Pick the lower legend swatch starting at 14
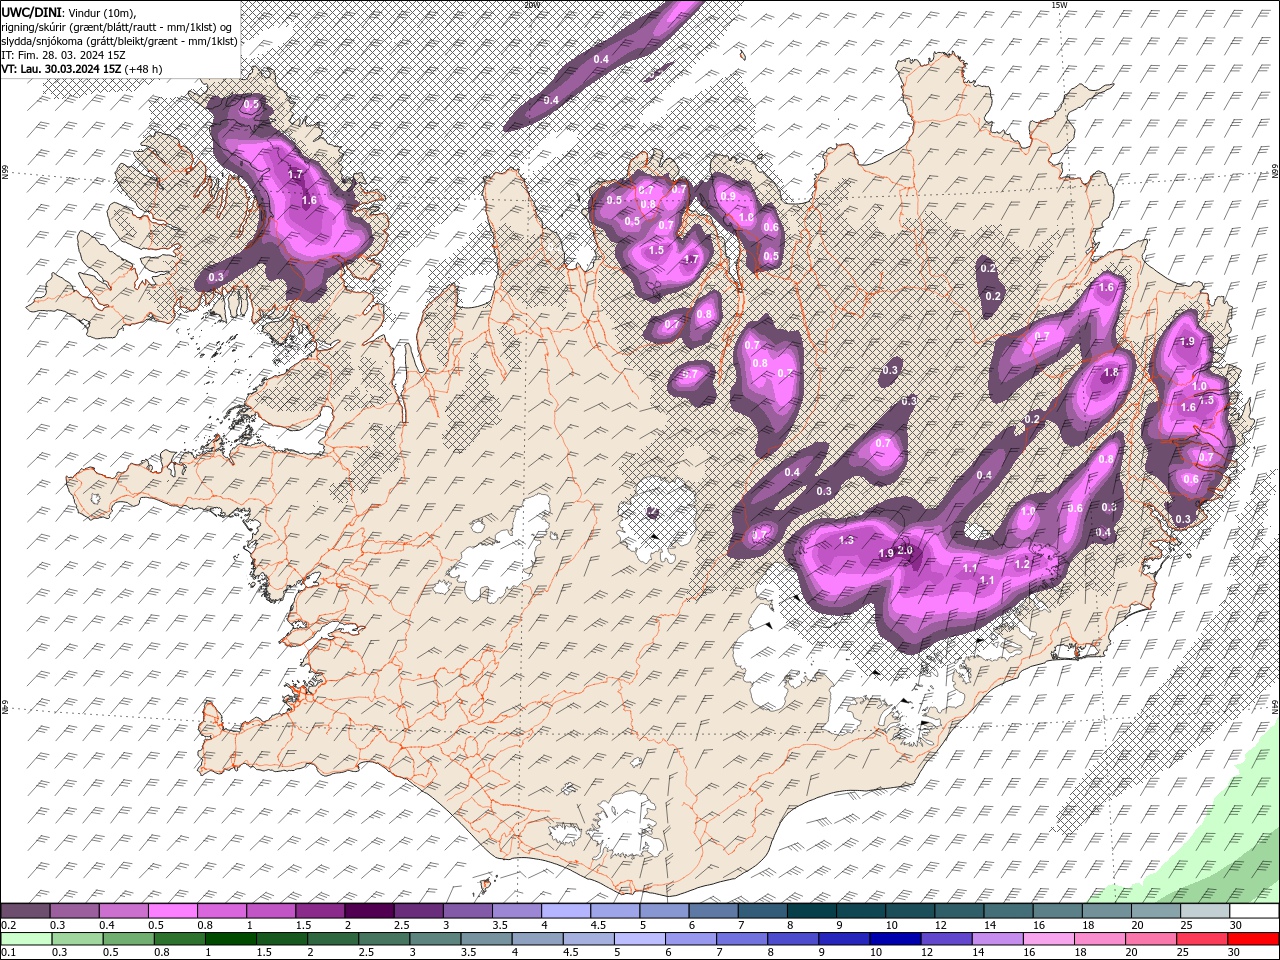Screen dimensions: 1280x960 point(998,938)
